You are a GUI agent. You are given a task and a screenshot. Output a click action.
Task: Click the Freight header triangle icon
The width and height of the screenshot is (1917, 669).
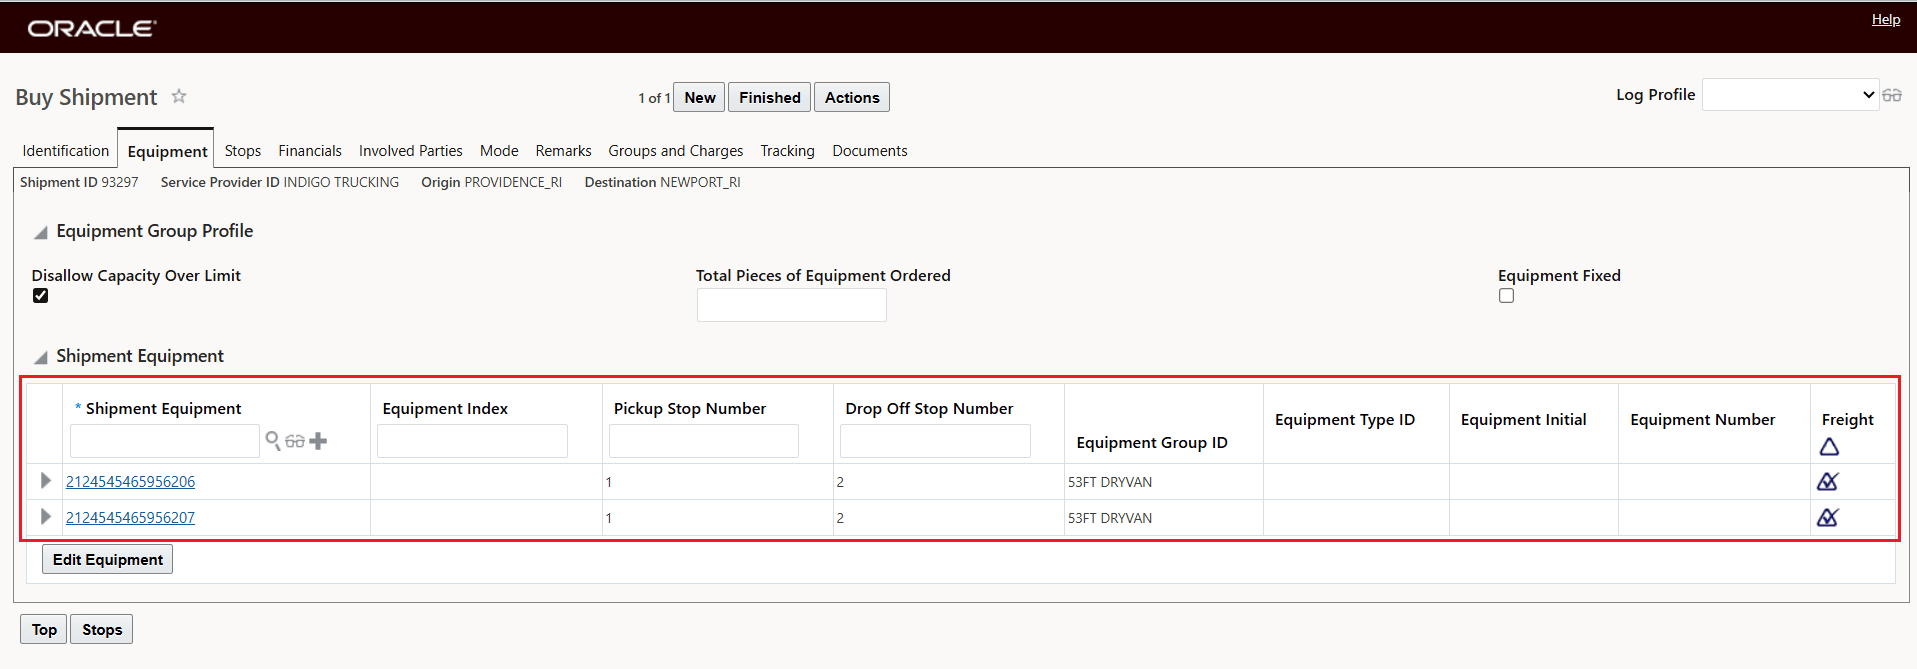pos(1829,447)
